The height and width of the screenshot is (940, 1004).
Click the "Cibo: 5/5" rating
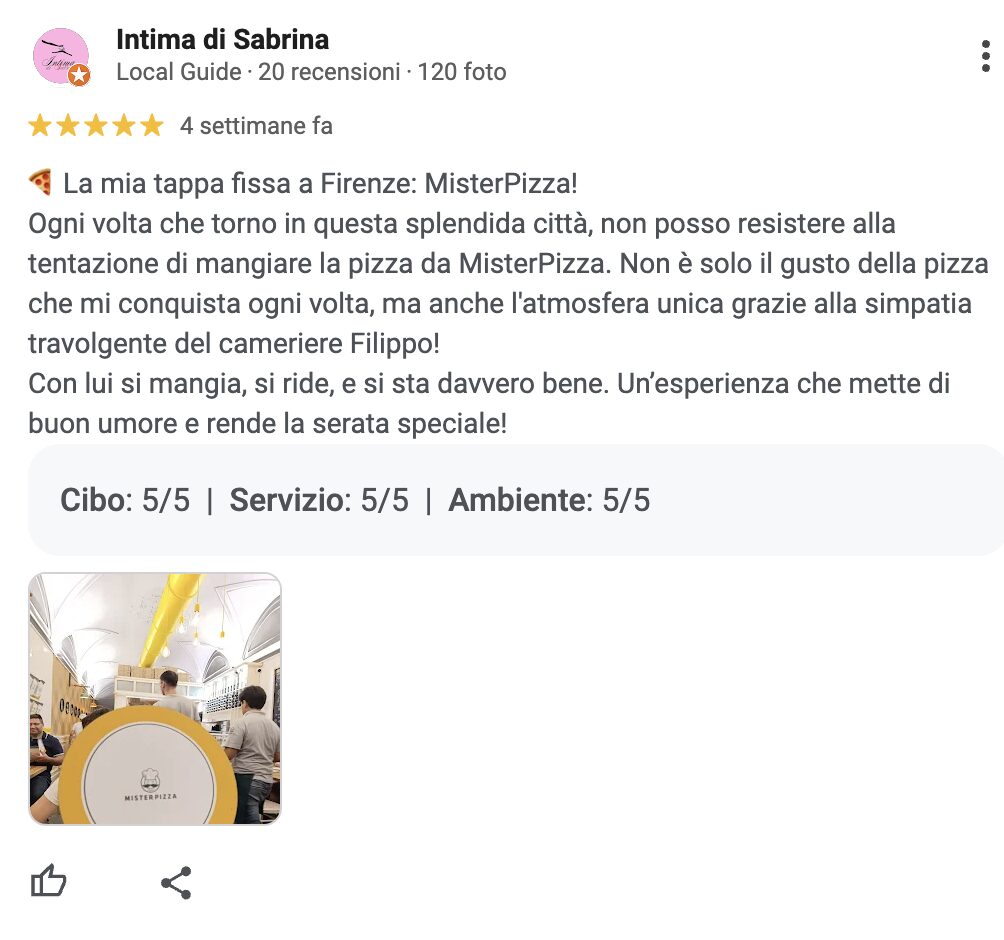click(x=125, y=500)
